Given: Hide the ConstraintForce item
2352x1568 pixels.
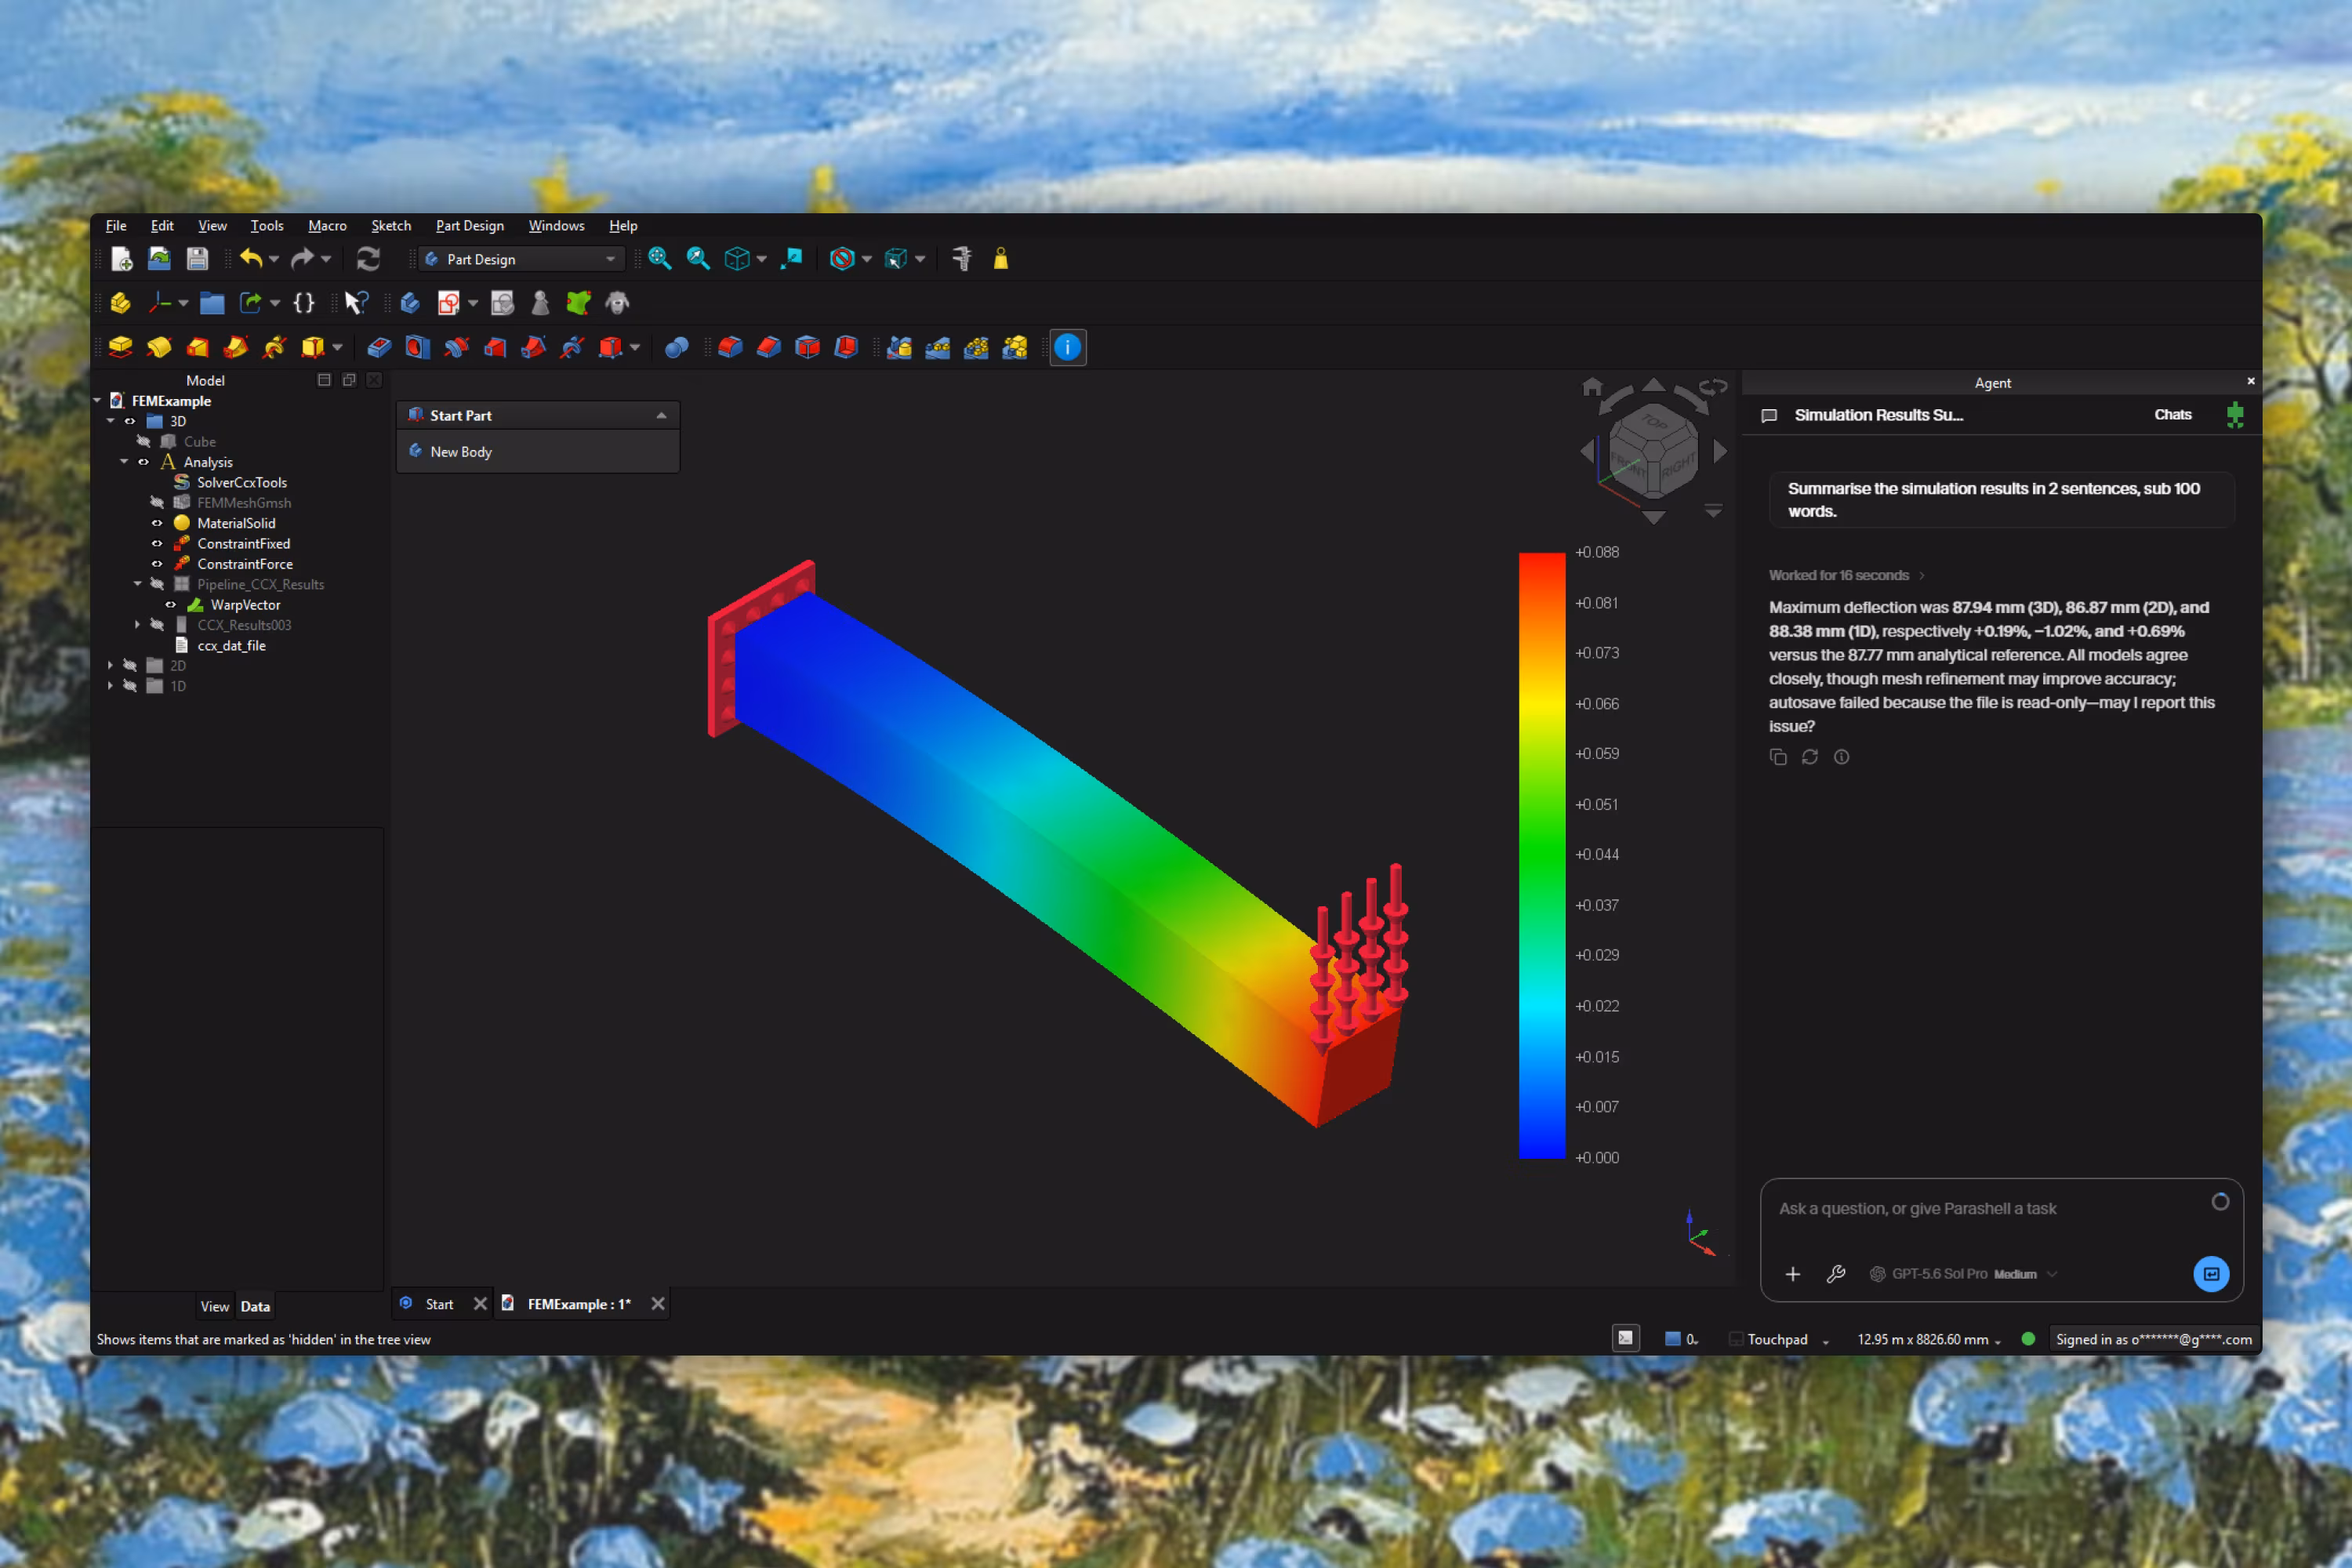Looking at the screenshot, I should click(157, 564).
